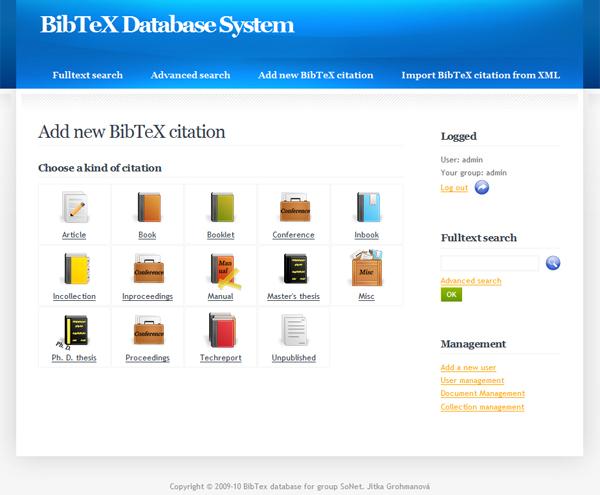Open Import BibTeX citation from XML
Screen dimensions: 600x495
pyautogui.click(x=481, y=75)
